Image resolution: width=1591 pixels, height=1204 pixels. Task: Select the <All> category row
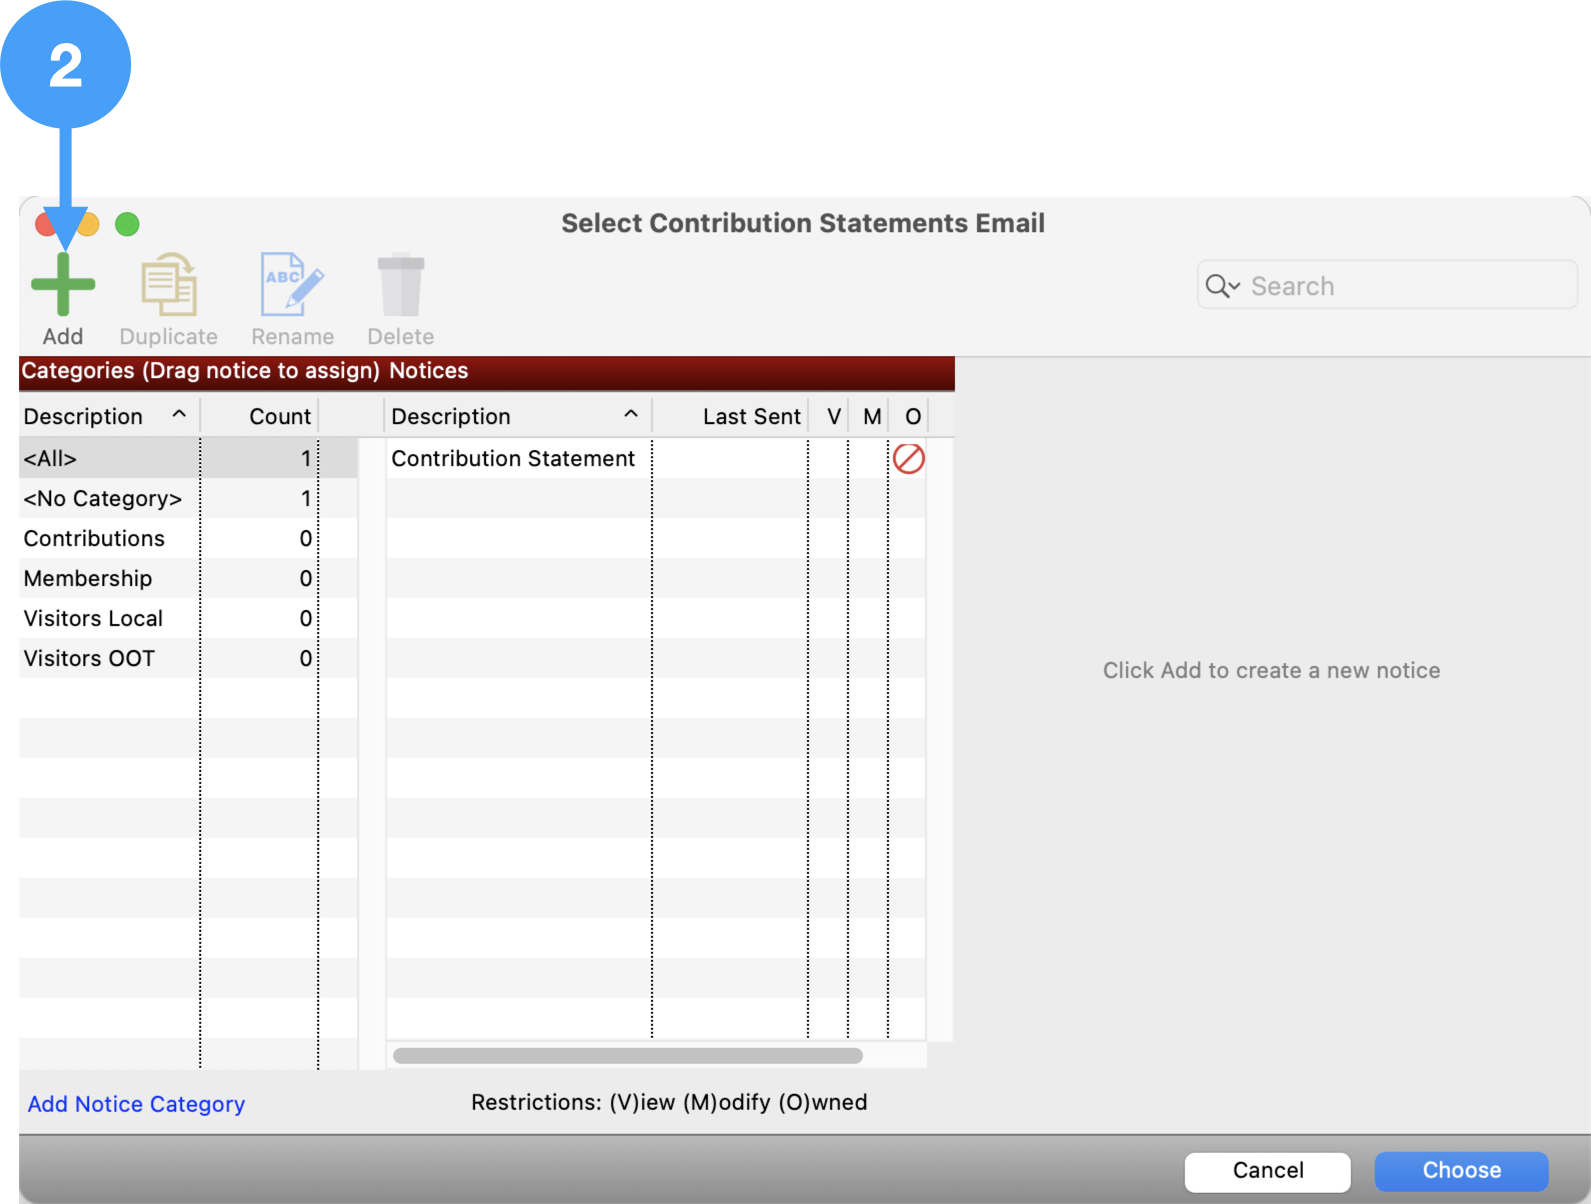[188, 458]
